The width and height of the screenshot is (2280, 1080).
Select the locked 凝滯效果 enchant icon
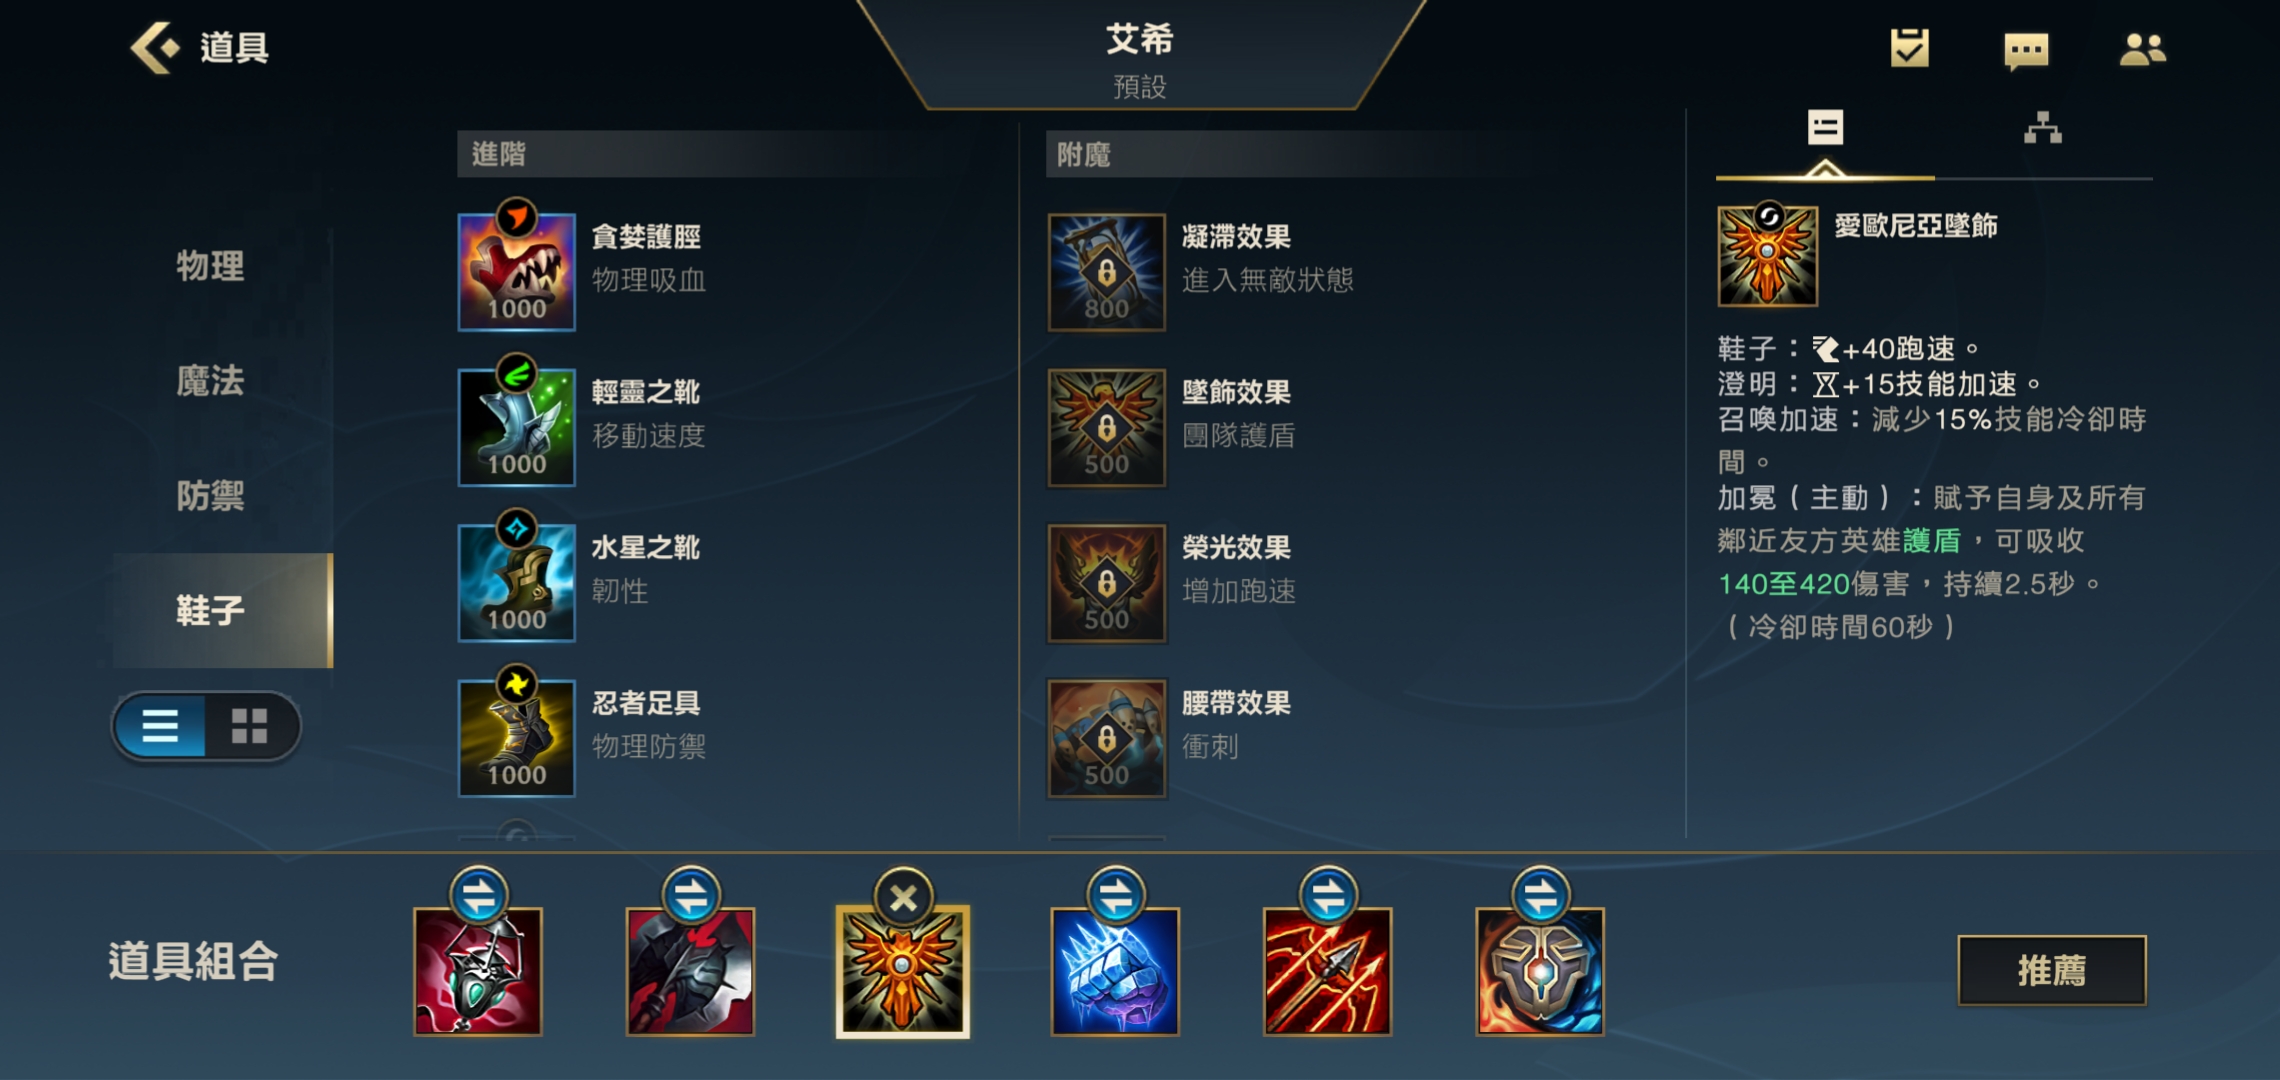(x=1106, y=271)
